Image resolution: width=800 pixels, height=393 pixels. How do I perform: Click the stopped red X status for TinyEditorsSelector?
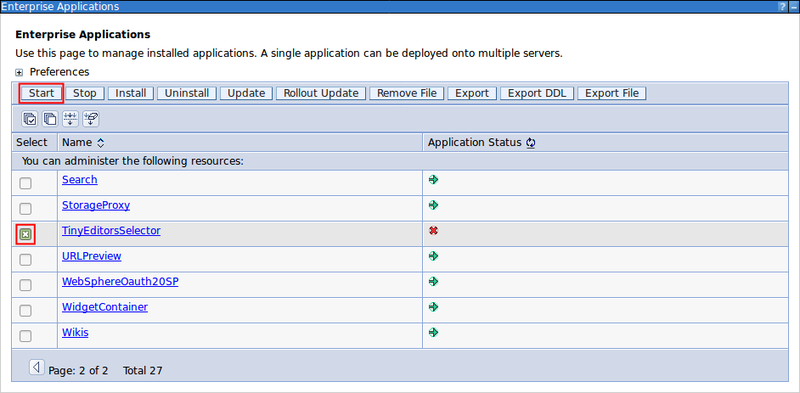[434, 231]
